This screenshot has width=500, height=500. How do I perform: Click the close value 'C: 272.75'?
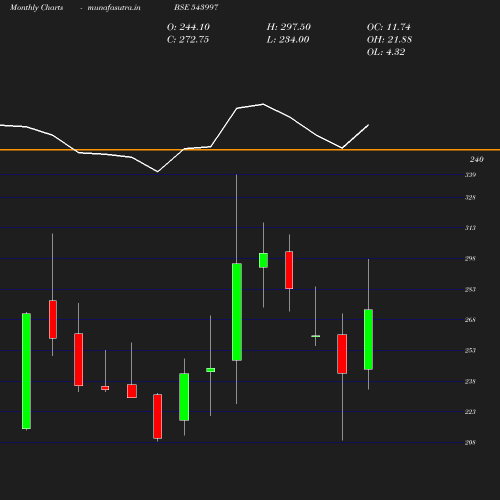[x=188, y=40]
